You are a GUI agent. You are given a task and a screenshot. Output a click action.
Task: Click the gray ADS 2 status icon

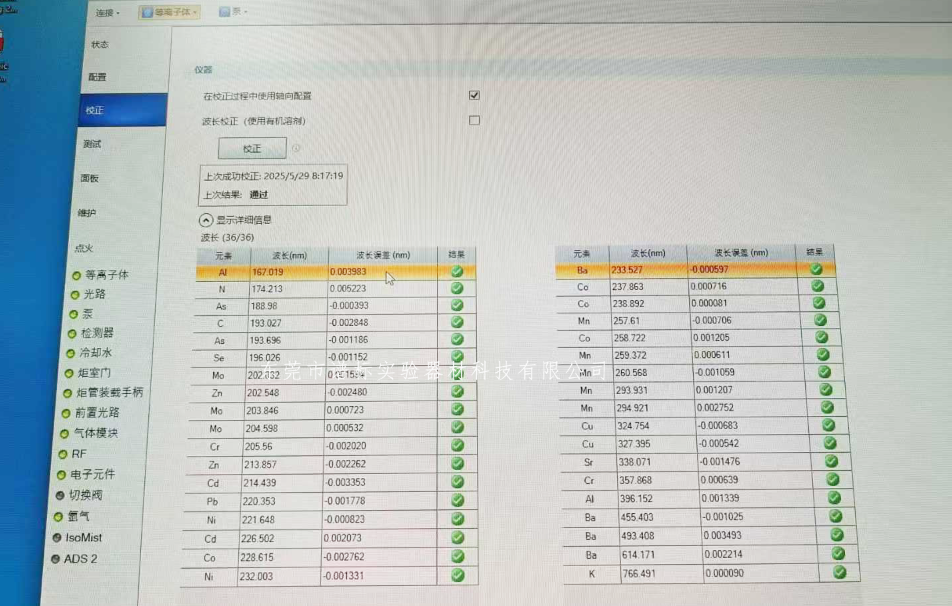coord(56,559)
